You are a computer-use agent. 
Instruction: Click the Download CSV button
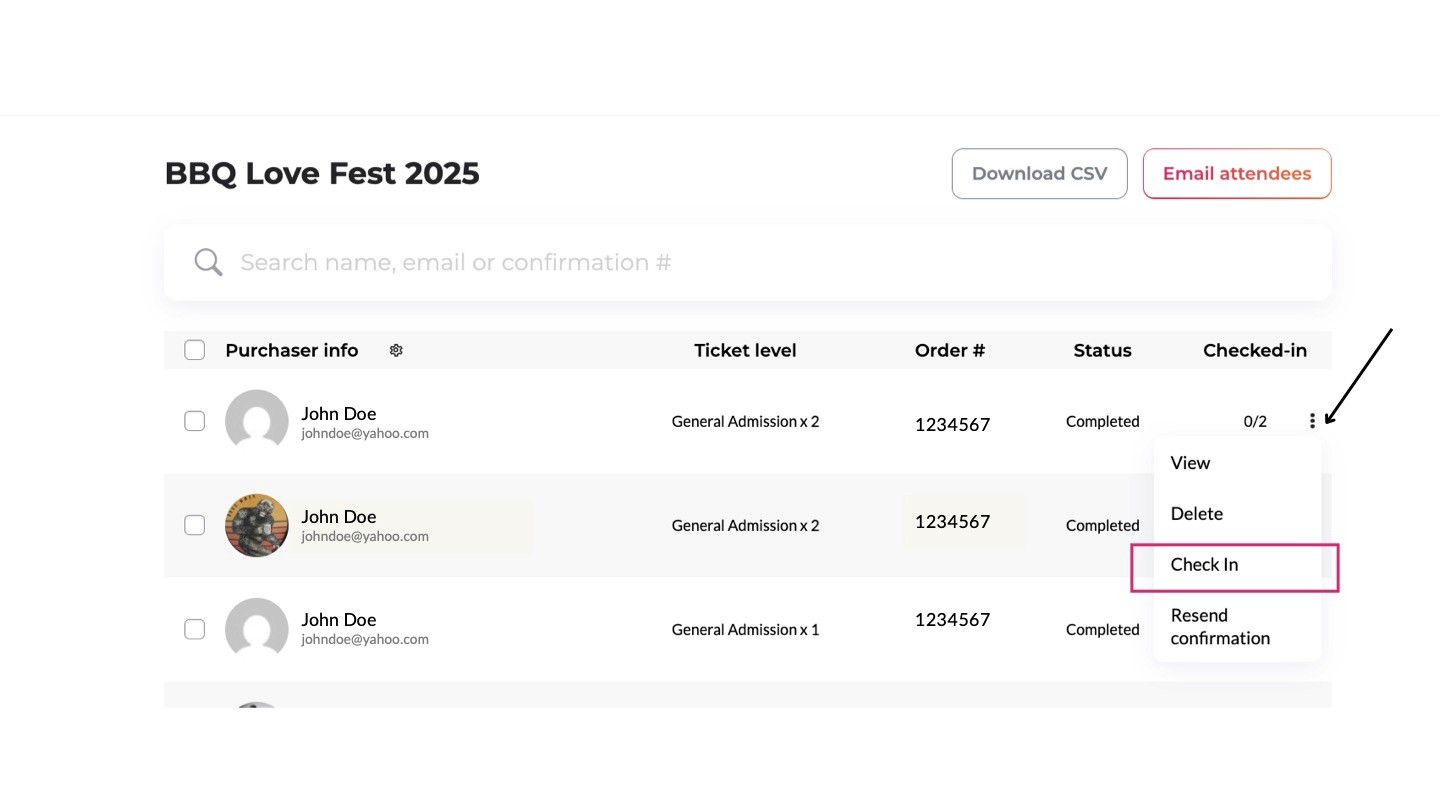(x=1039, y=174)
